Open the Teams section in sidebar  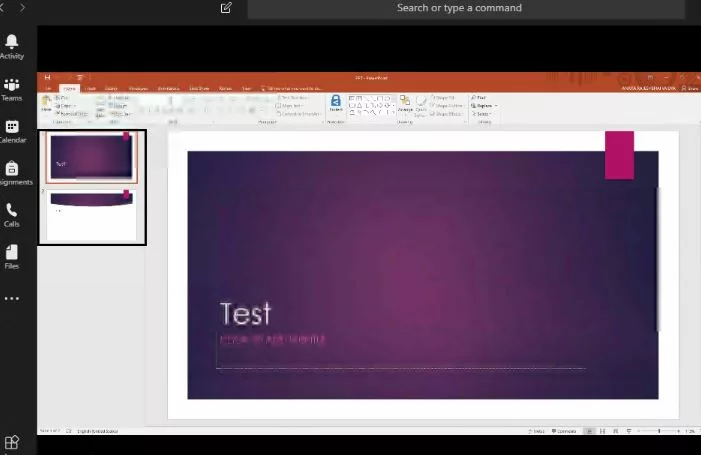pos(12,89)
